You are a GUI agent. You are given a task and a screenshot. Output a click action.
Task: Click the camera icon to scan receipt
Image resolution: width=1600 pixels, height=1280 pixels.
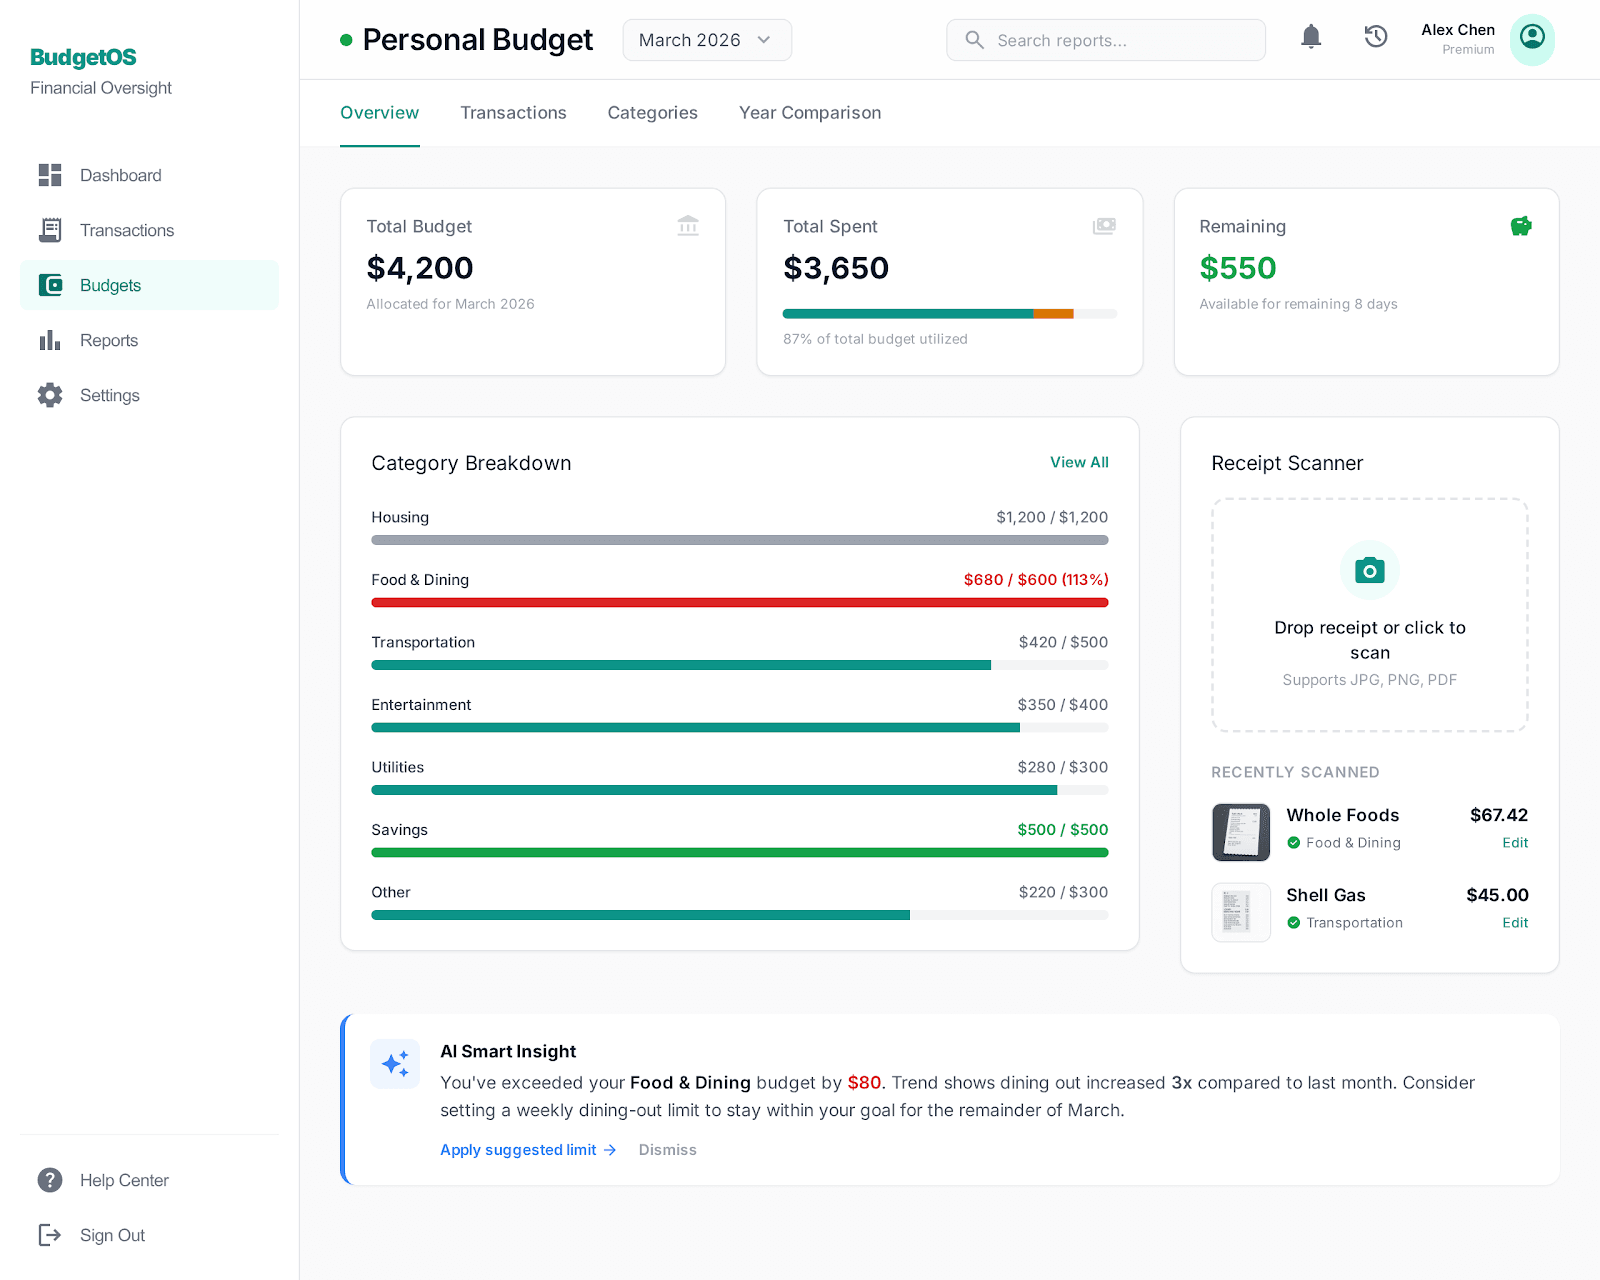[1369, 571]
